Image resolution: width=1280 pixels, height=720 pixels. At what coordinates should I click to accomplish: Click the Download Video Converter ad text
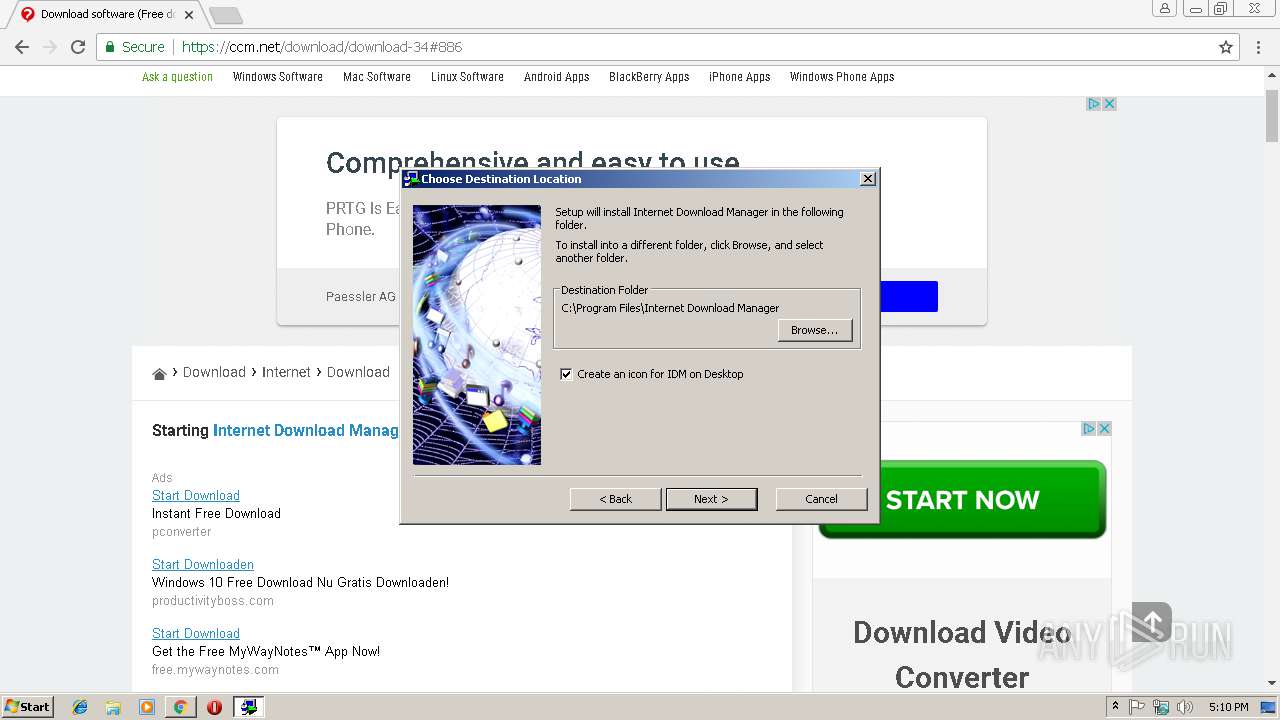coord(962,655)
